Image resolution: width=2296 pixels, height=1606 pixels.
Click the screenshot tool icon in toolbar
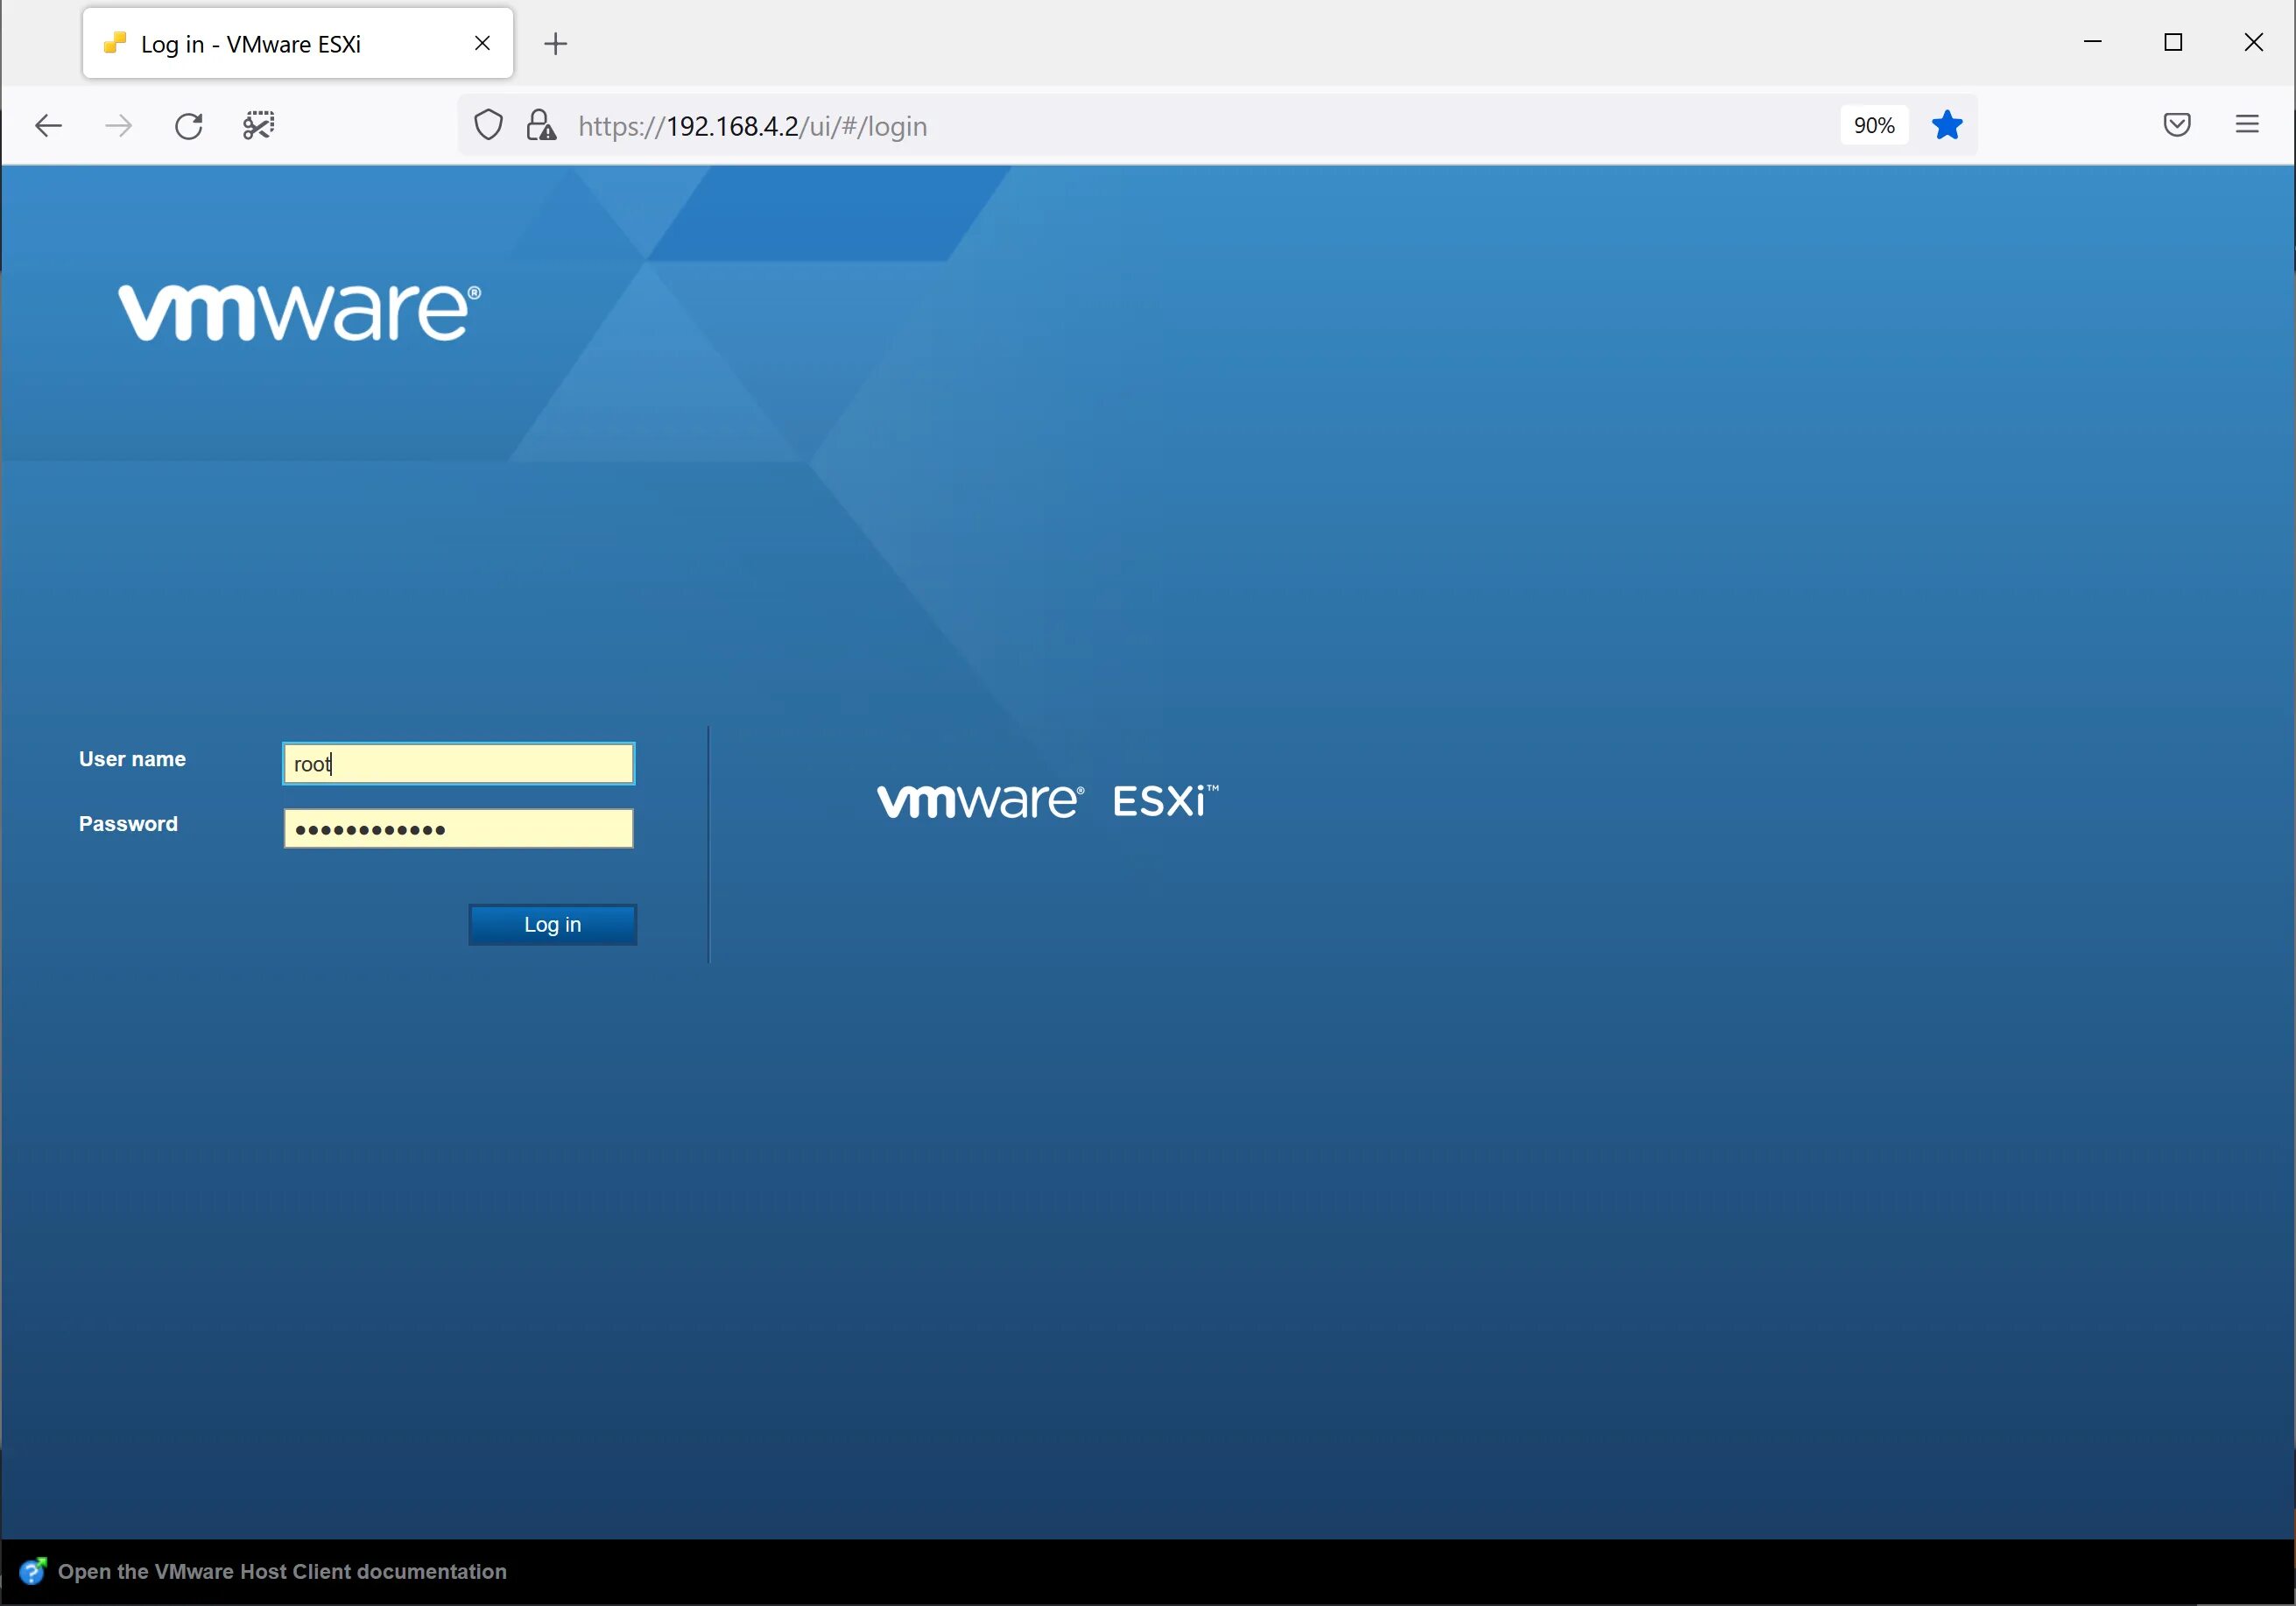coord(258,126)
